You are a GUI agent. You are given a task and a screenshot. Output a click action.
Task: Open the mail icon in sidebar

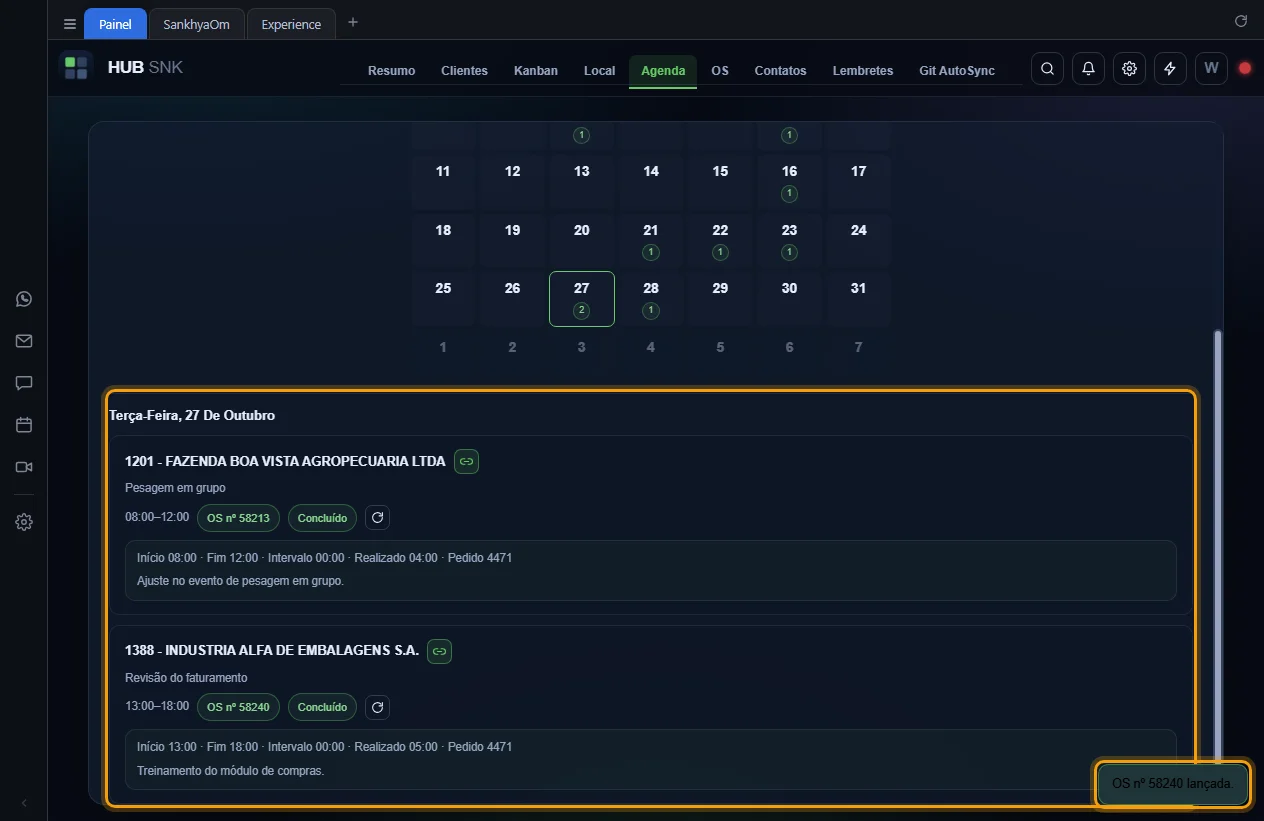coord(24,341)
